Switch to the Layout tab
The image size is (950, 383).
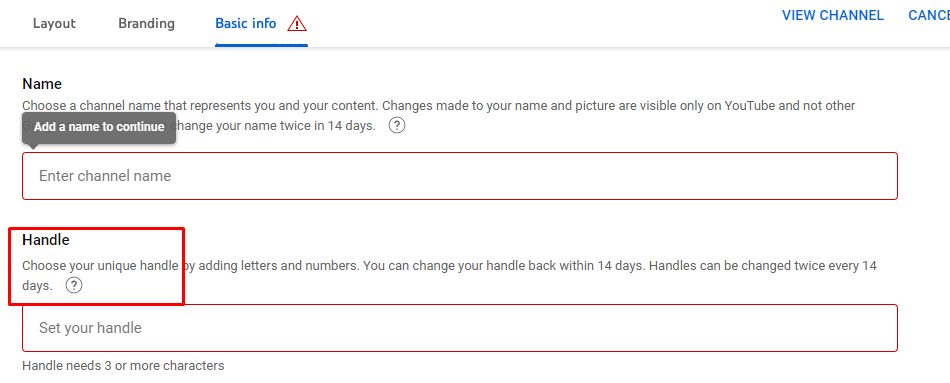click(55, 24)
